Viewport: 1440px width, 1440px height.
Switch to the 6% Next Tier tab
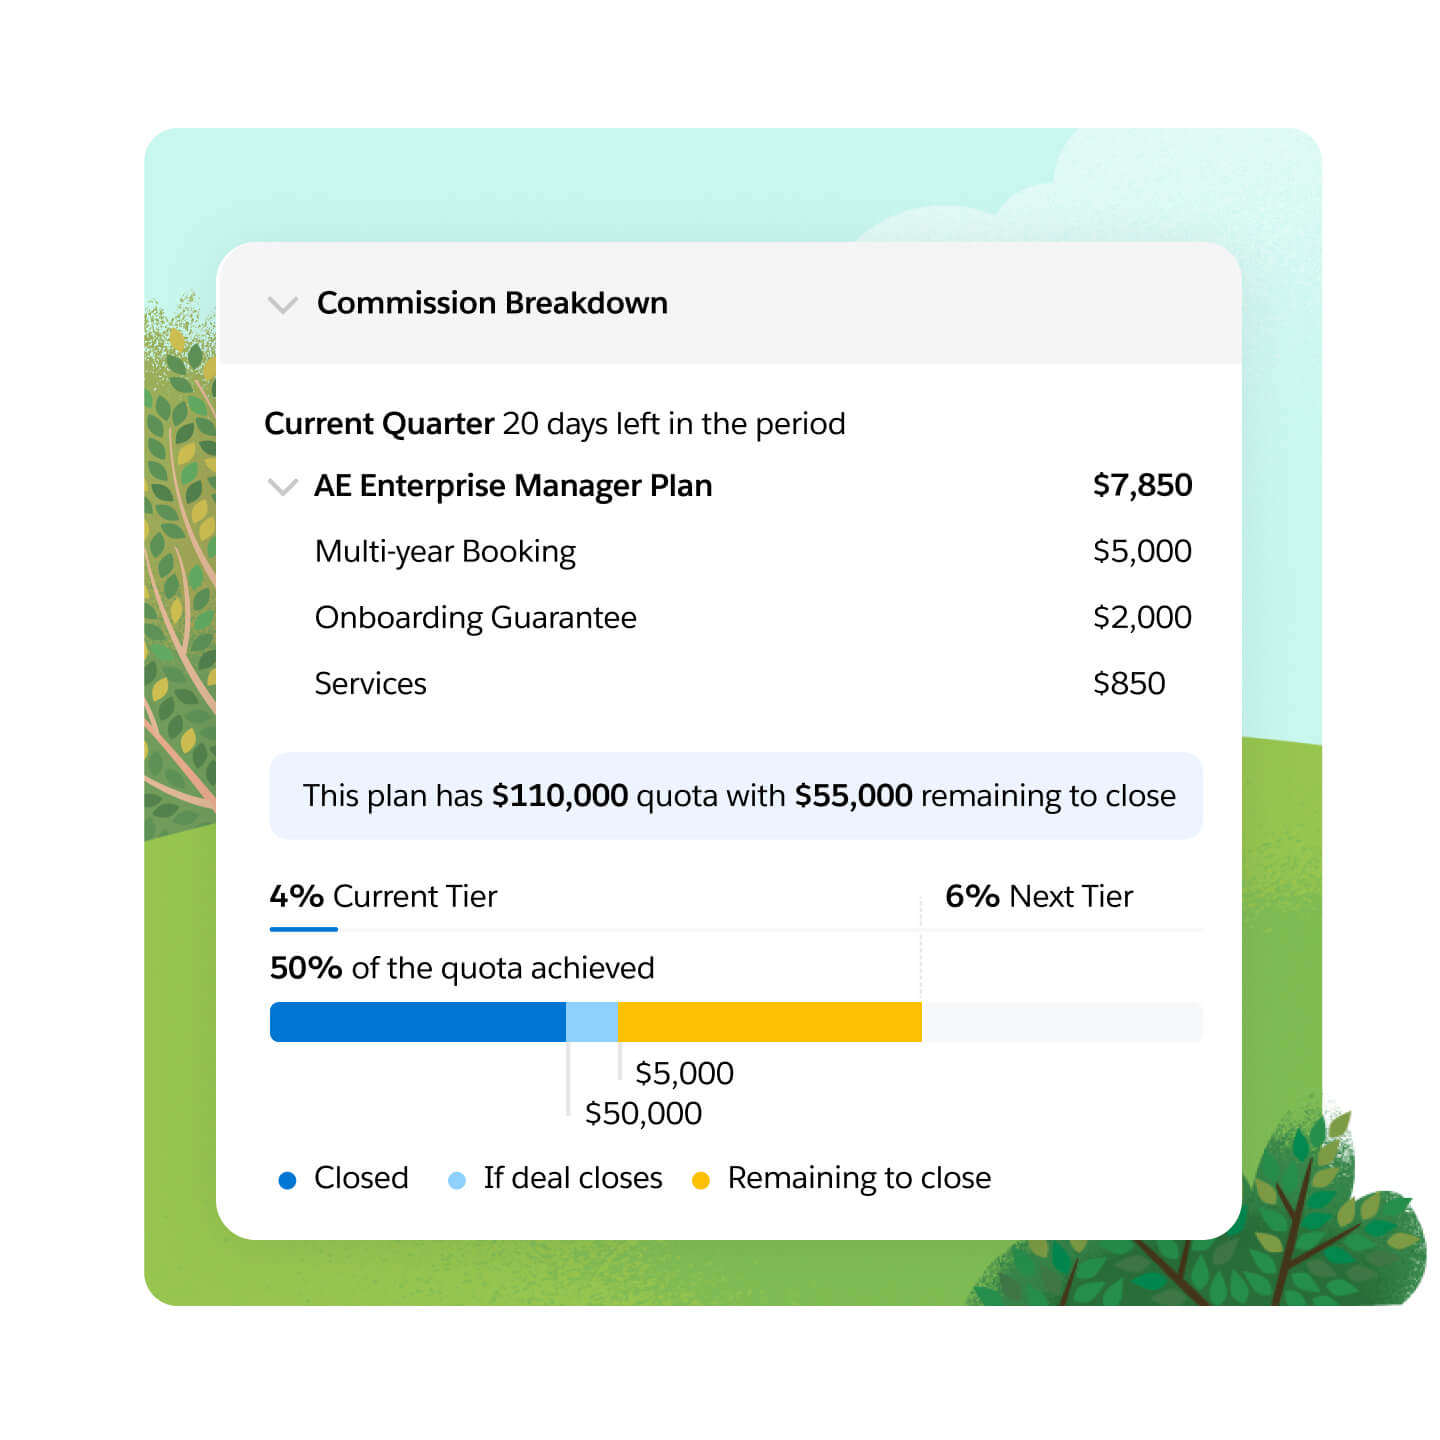pos(1039,897)
